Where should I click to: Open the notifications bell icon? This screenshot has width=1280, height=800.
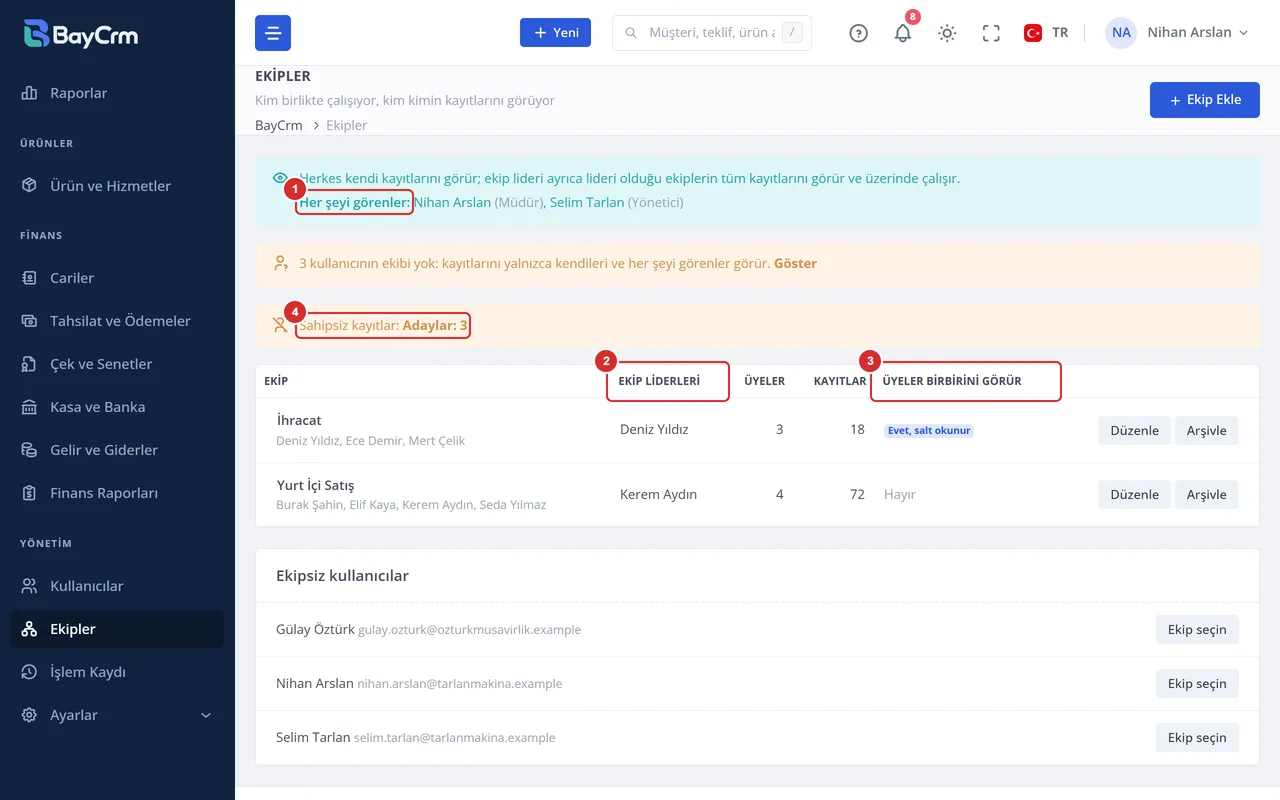pos(903,33)
